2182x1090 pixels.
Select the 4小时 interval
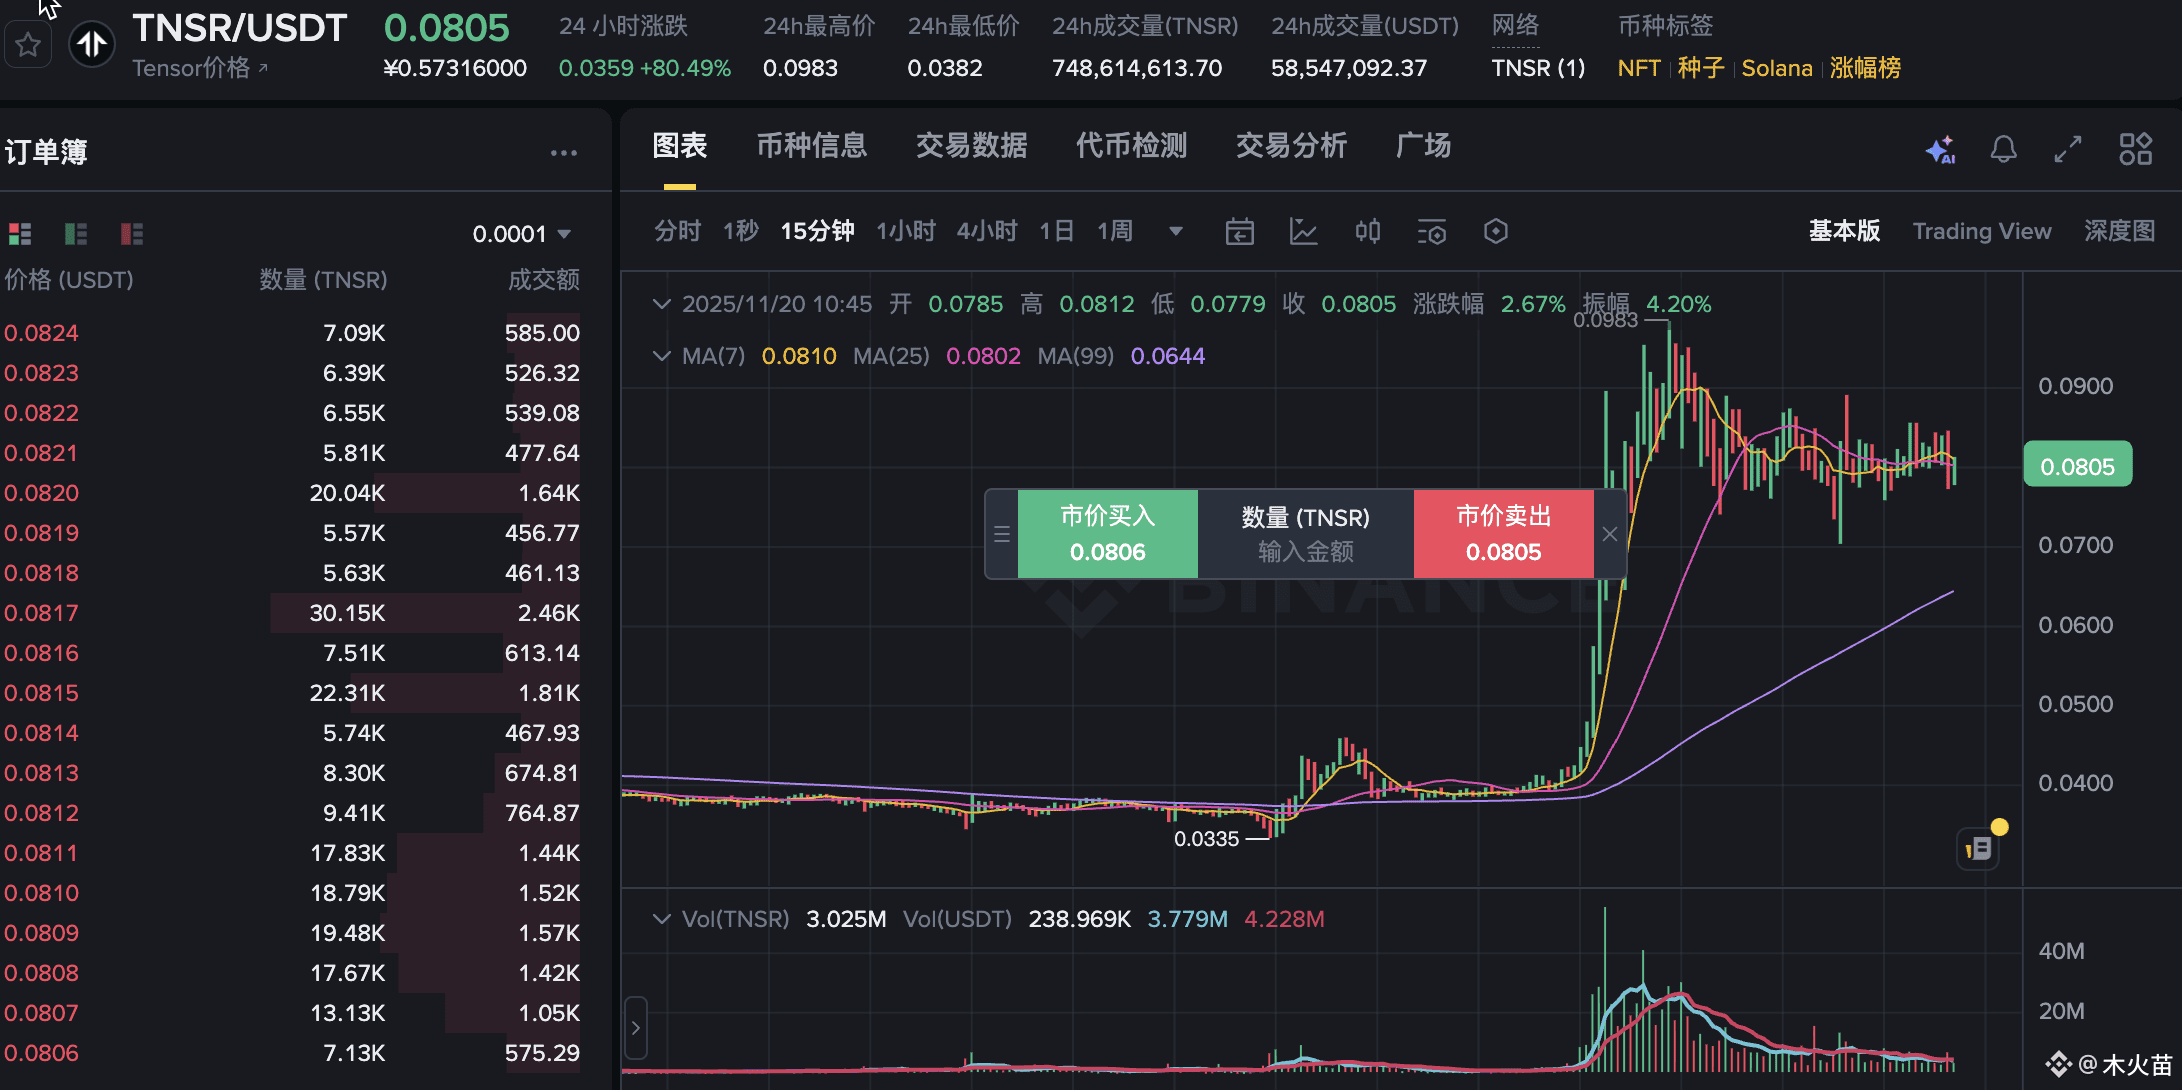pyautogui.click(x=987, y=232)
